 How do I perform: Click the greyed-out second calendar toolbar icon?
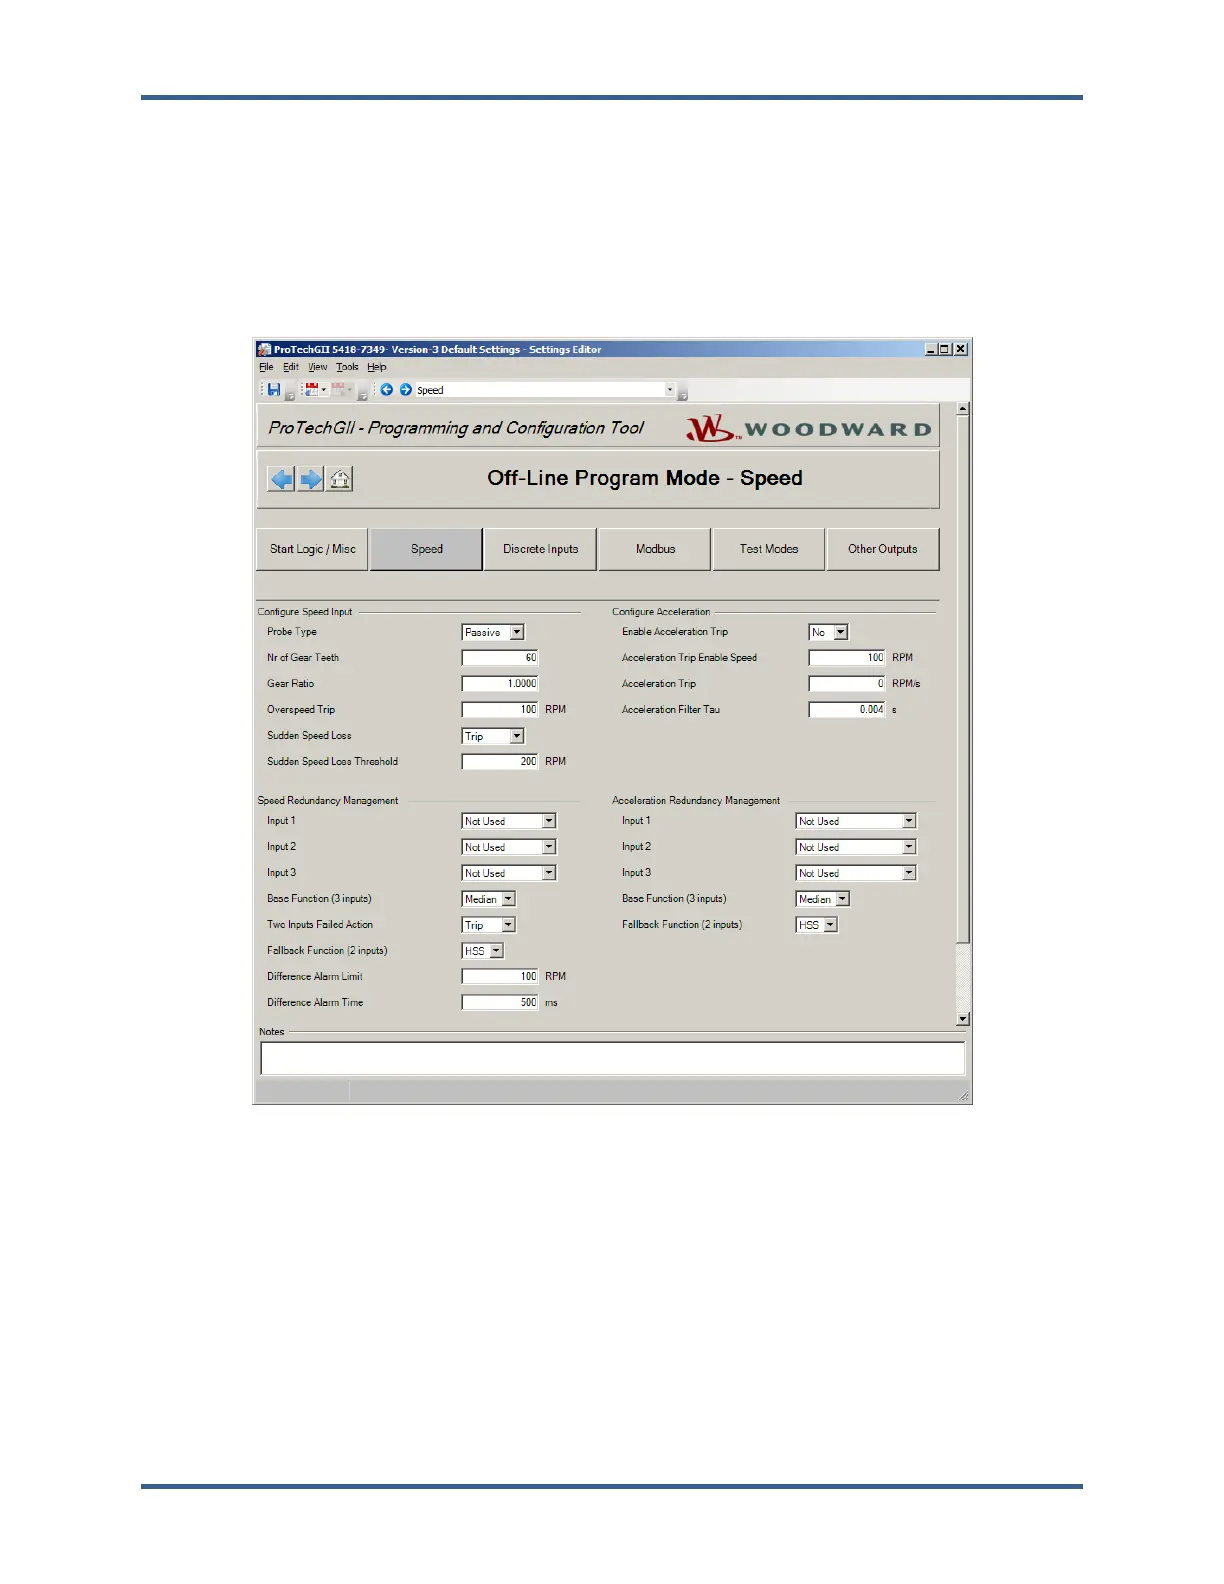(338, 389)
